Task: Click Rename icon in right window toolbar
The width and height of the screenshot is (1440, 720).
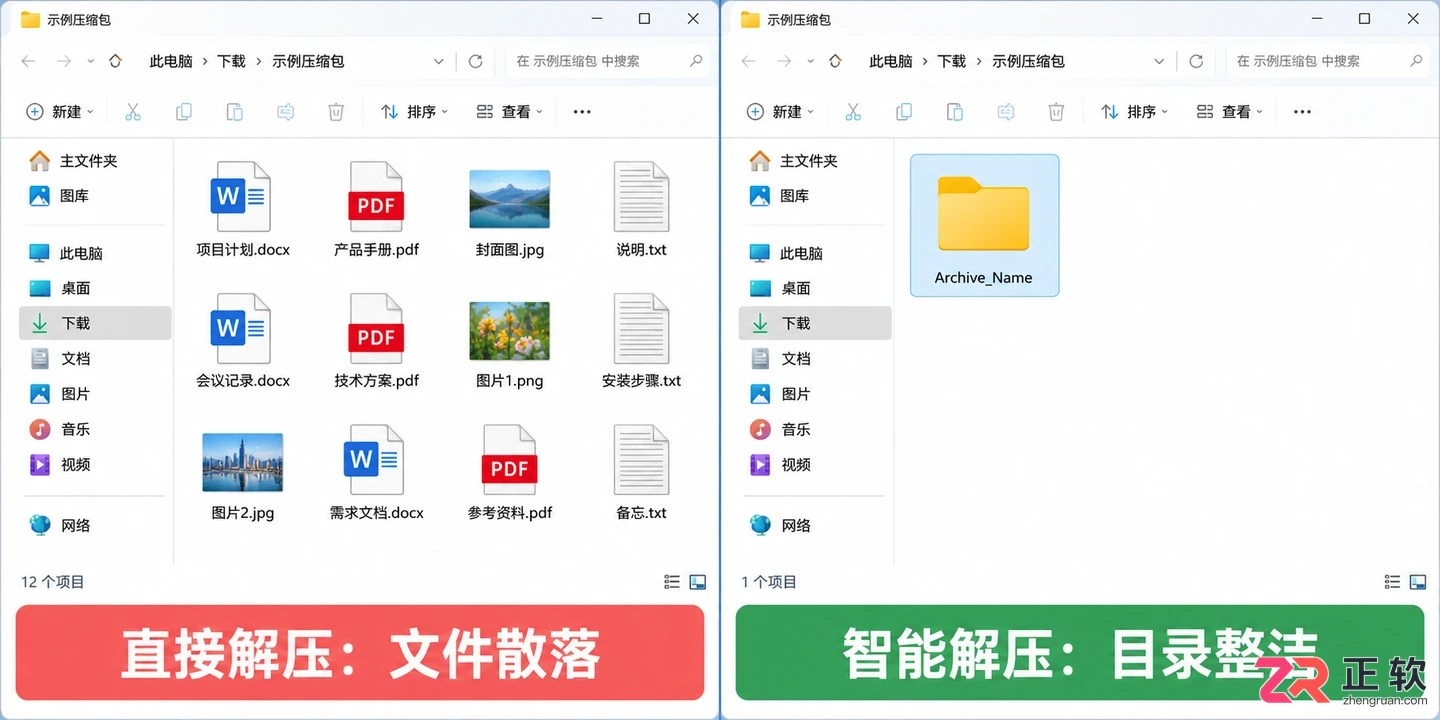Action: coord(1006,112)
